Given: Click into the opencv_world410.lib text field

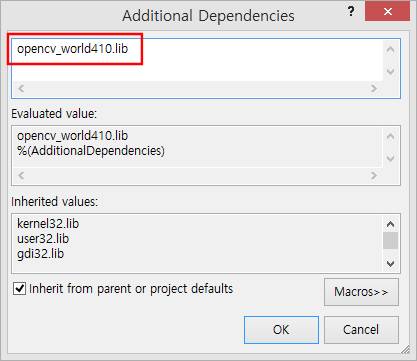Looking at the screenshot, I should (x=197, y=60).
